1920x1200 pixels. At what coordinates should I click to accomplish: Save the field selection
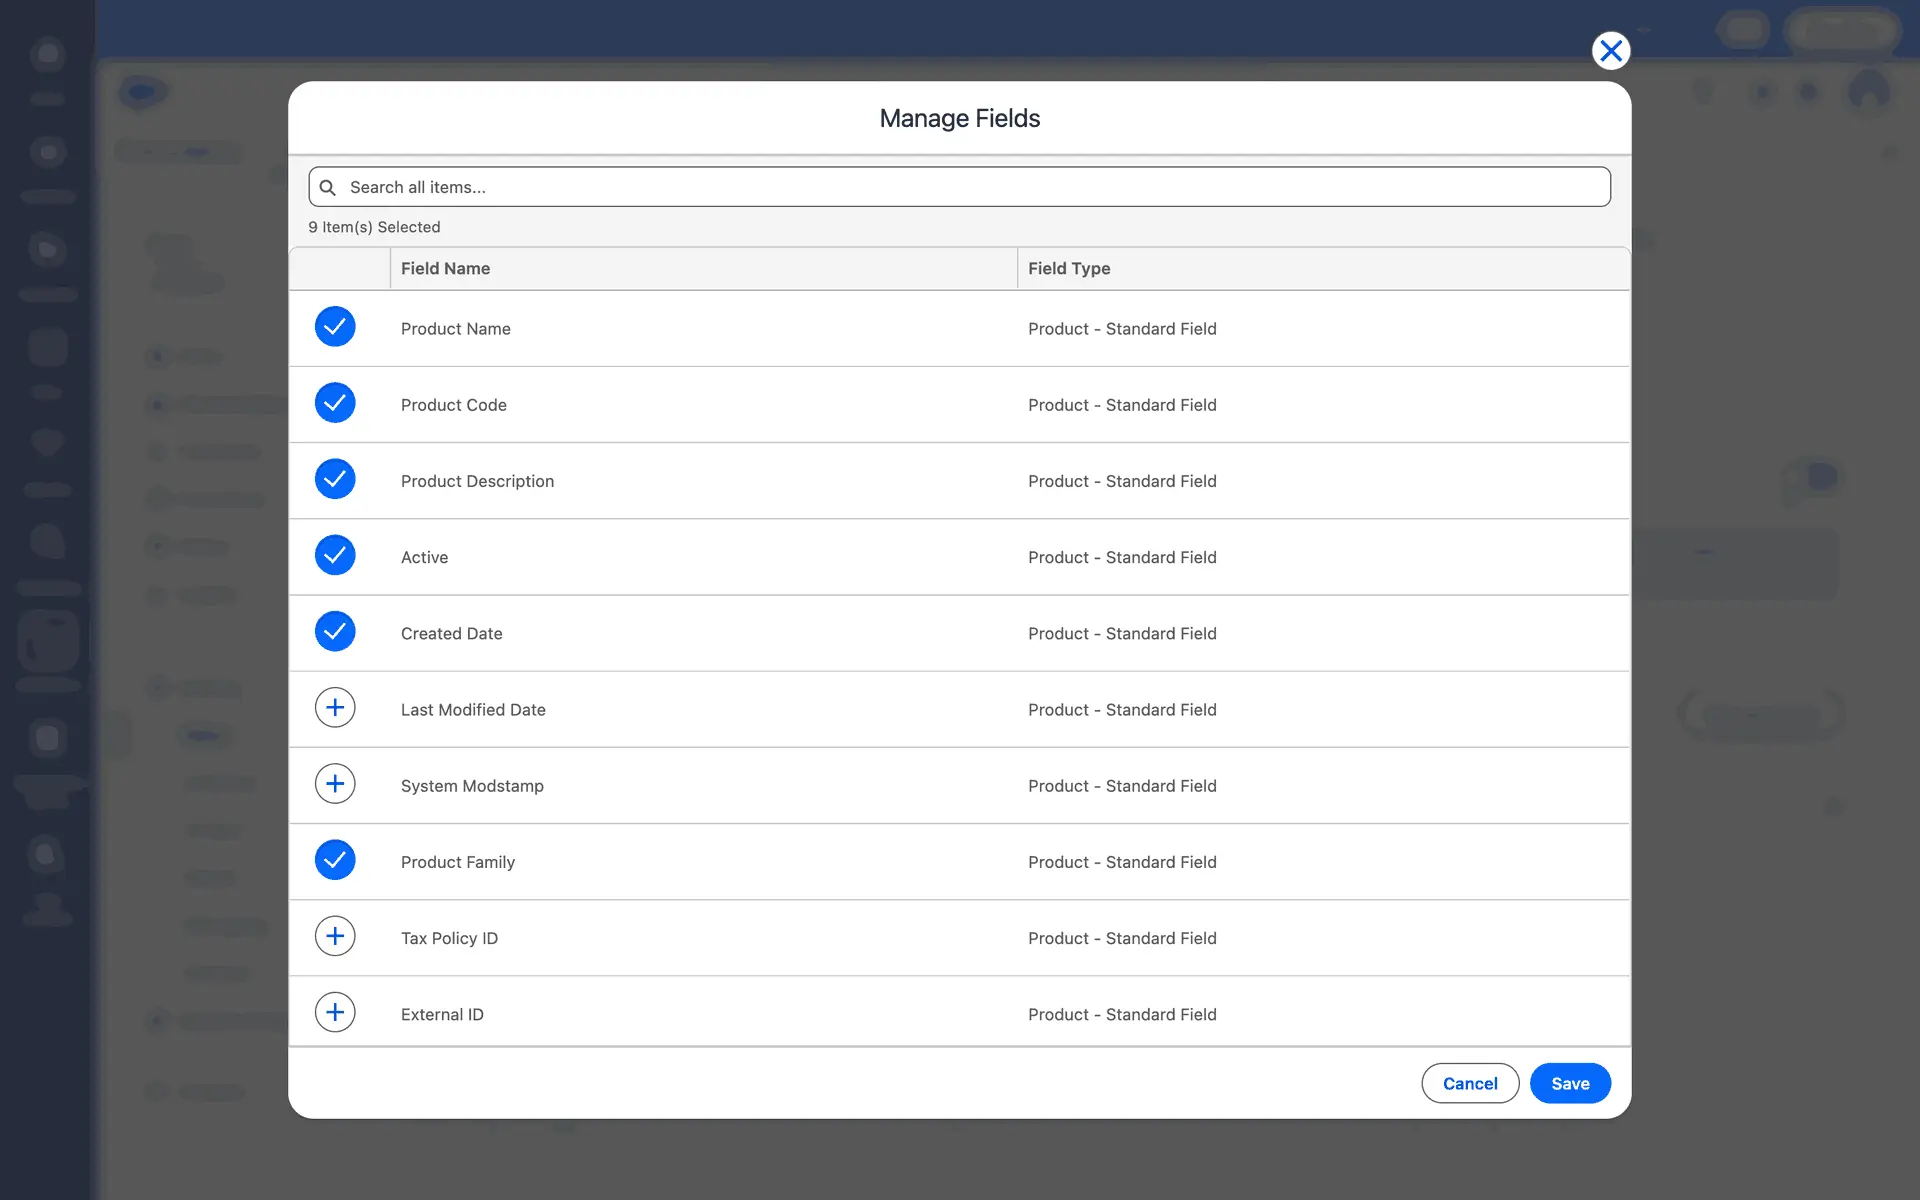(x=1569, y=1083)
